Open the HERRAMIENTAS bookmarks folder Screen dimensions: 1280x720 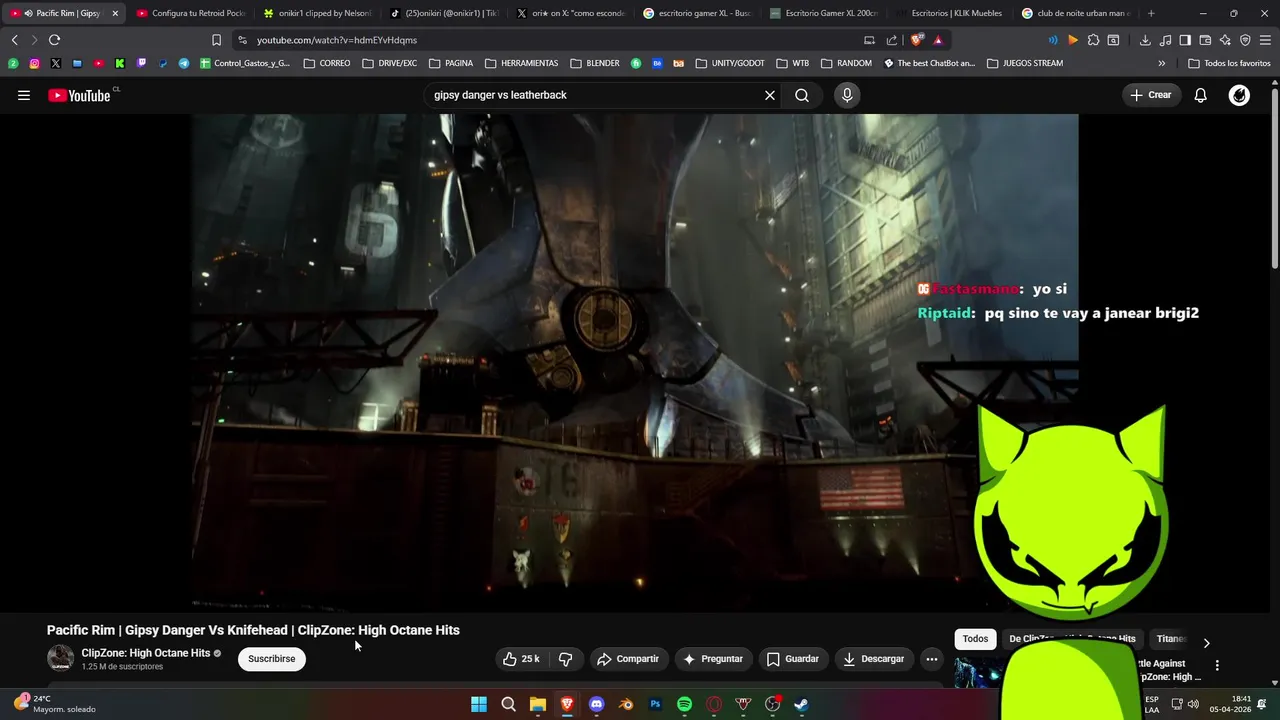522,63
